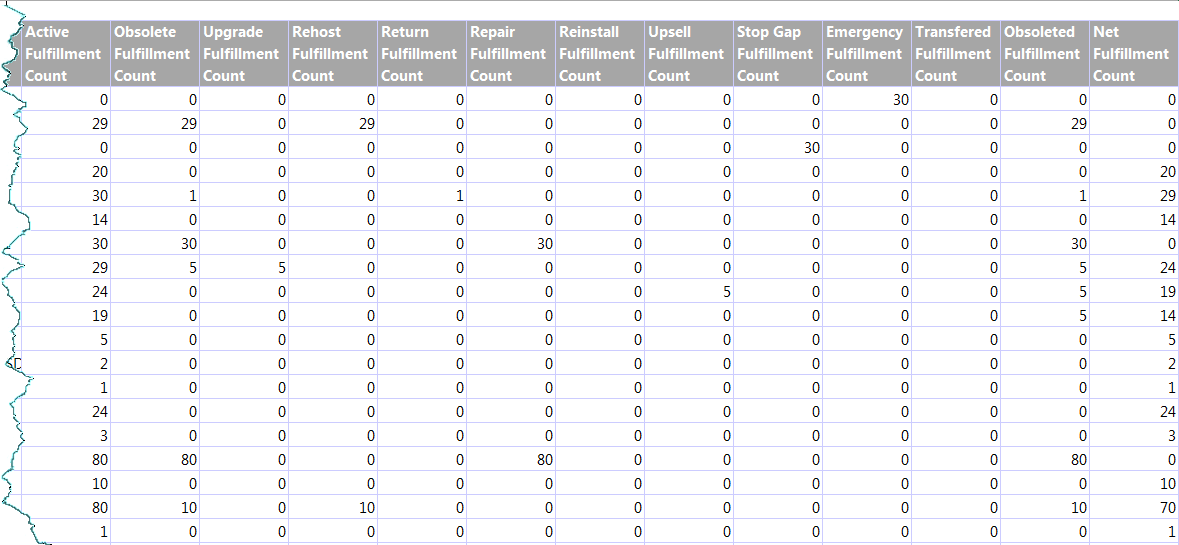The height and width of the screenshot is (545, 1179).
Task: Select the Rehost Fulfillment Count header
Action: [x=333, y=54]
